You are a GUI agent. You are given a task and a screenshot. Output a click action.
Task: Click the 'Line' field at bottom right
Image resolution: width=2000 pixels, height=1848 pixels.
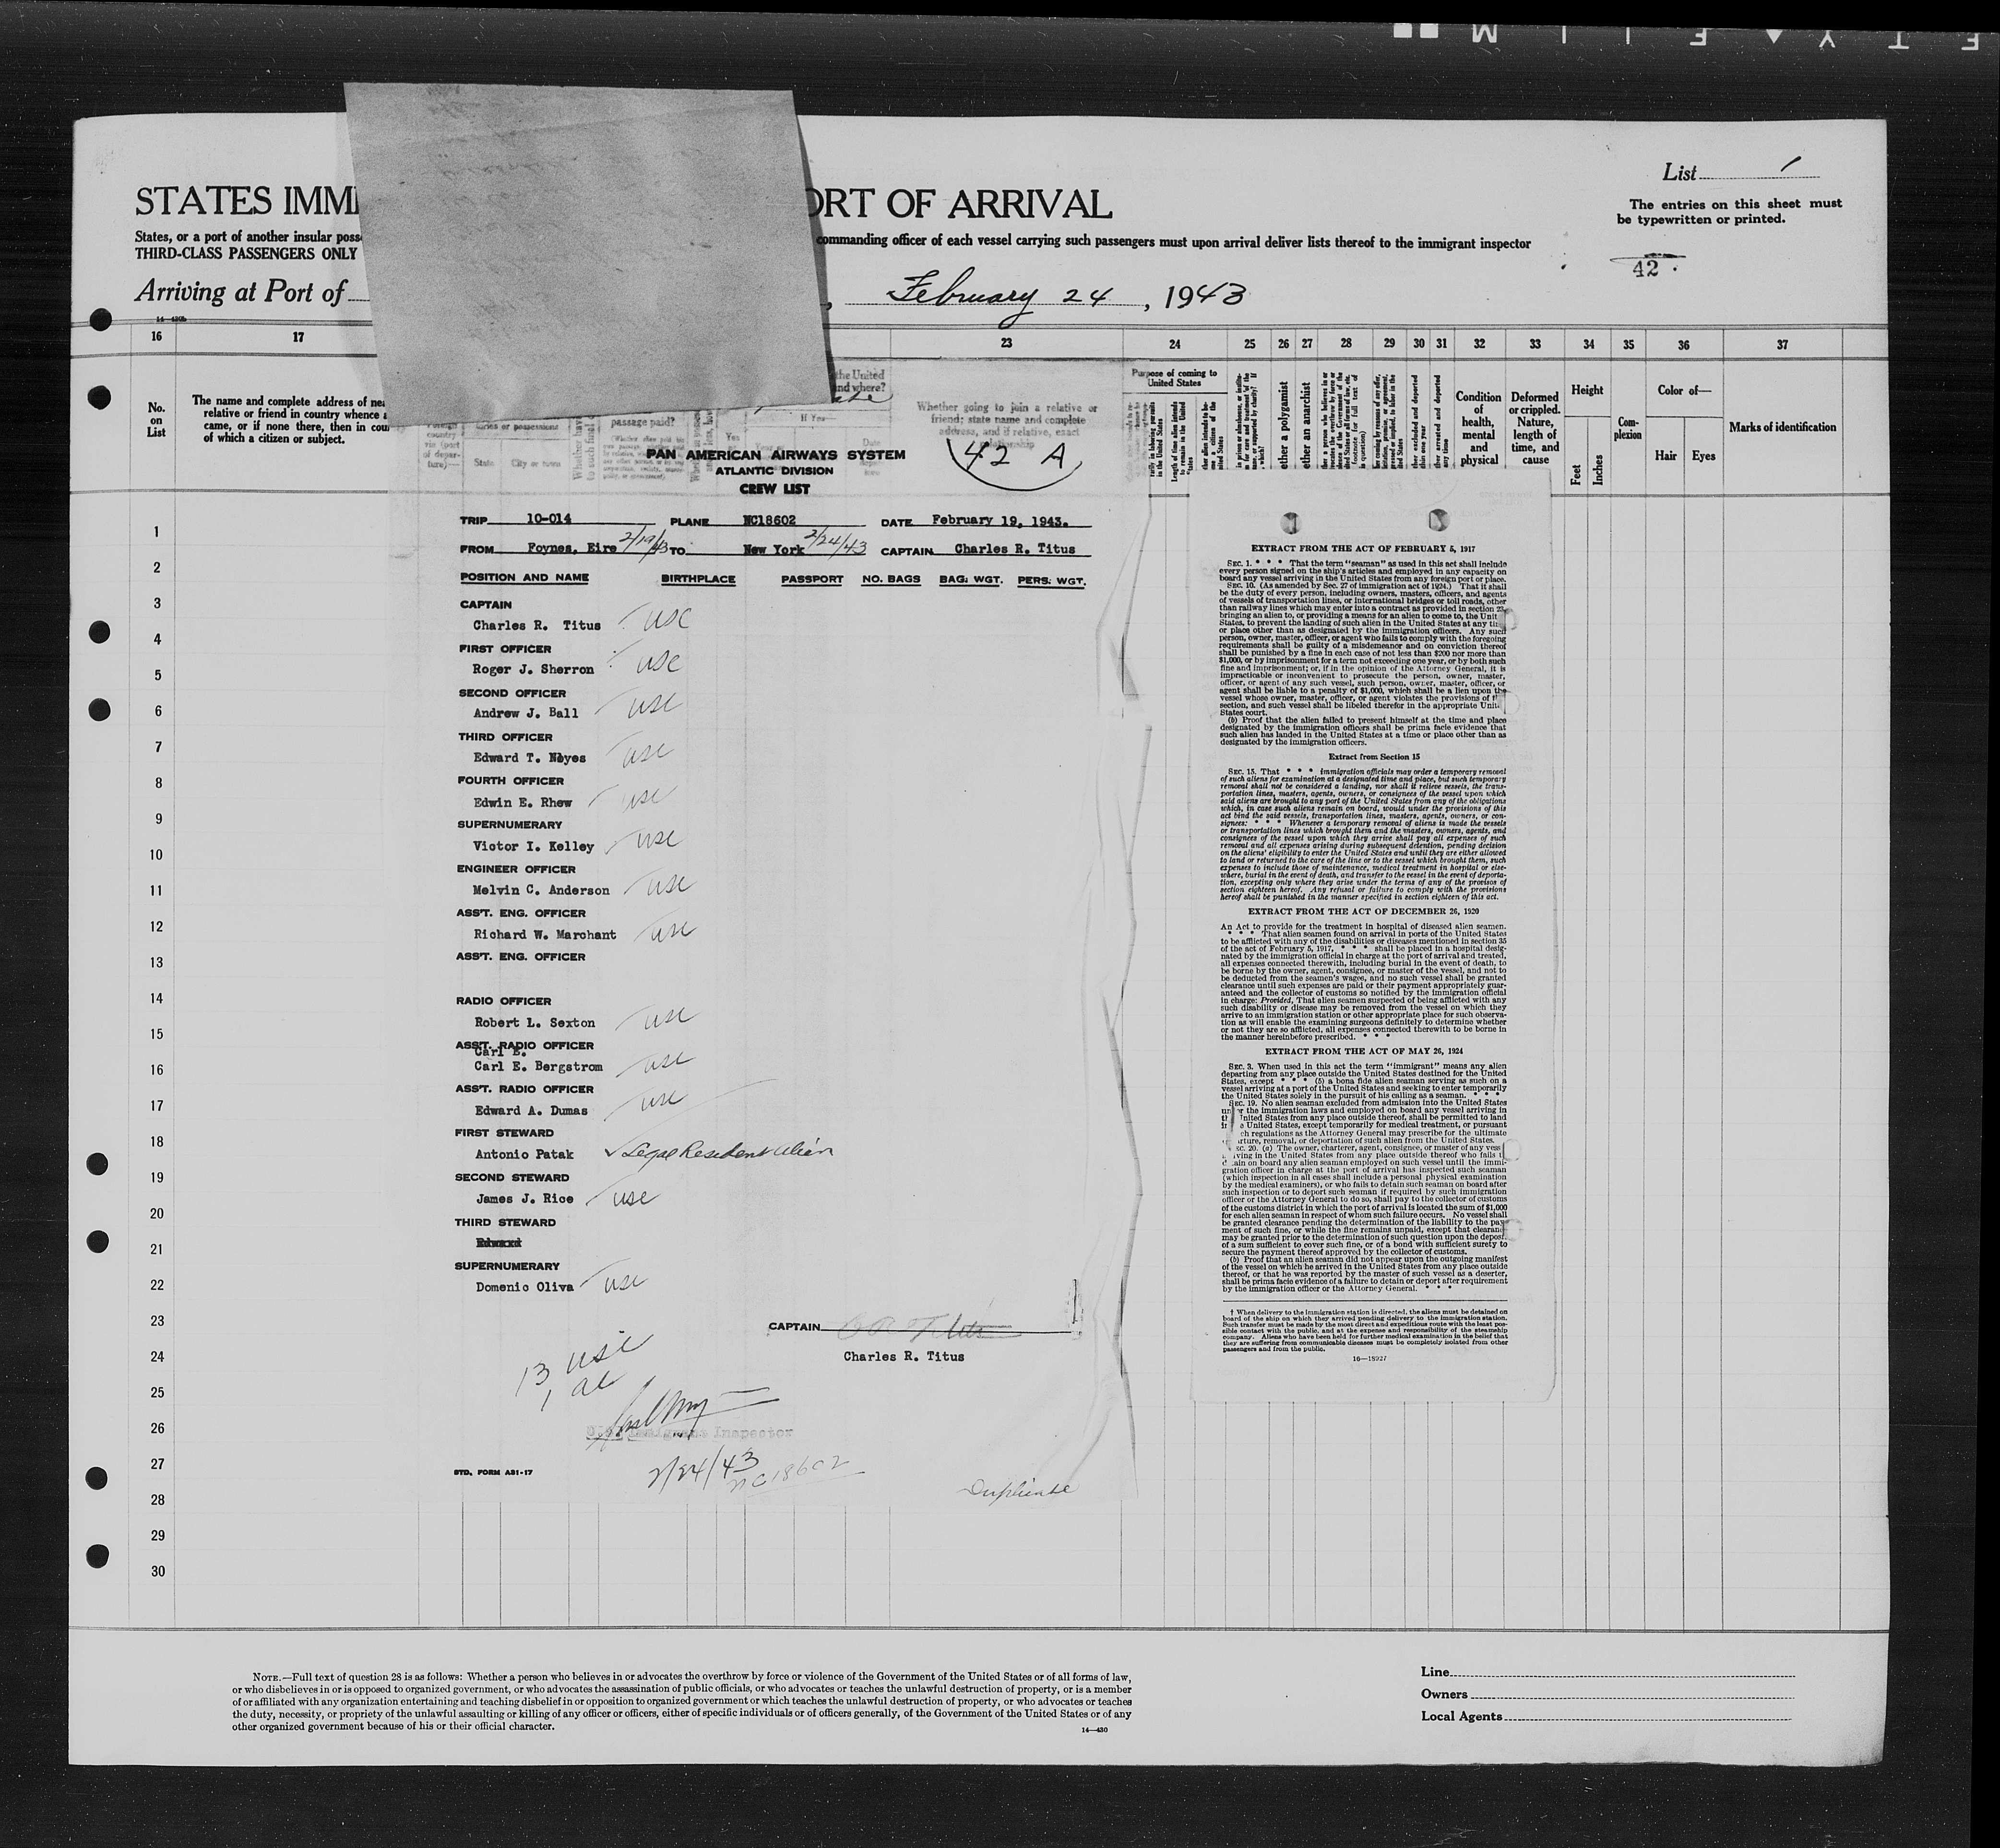click(1607, 1673)
